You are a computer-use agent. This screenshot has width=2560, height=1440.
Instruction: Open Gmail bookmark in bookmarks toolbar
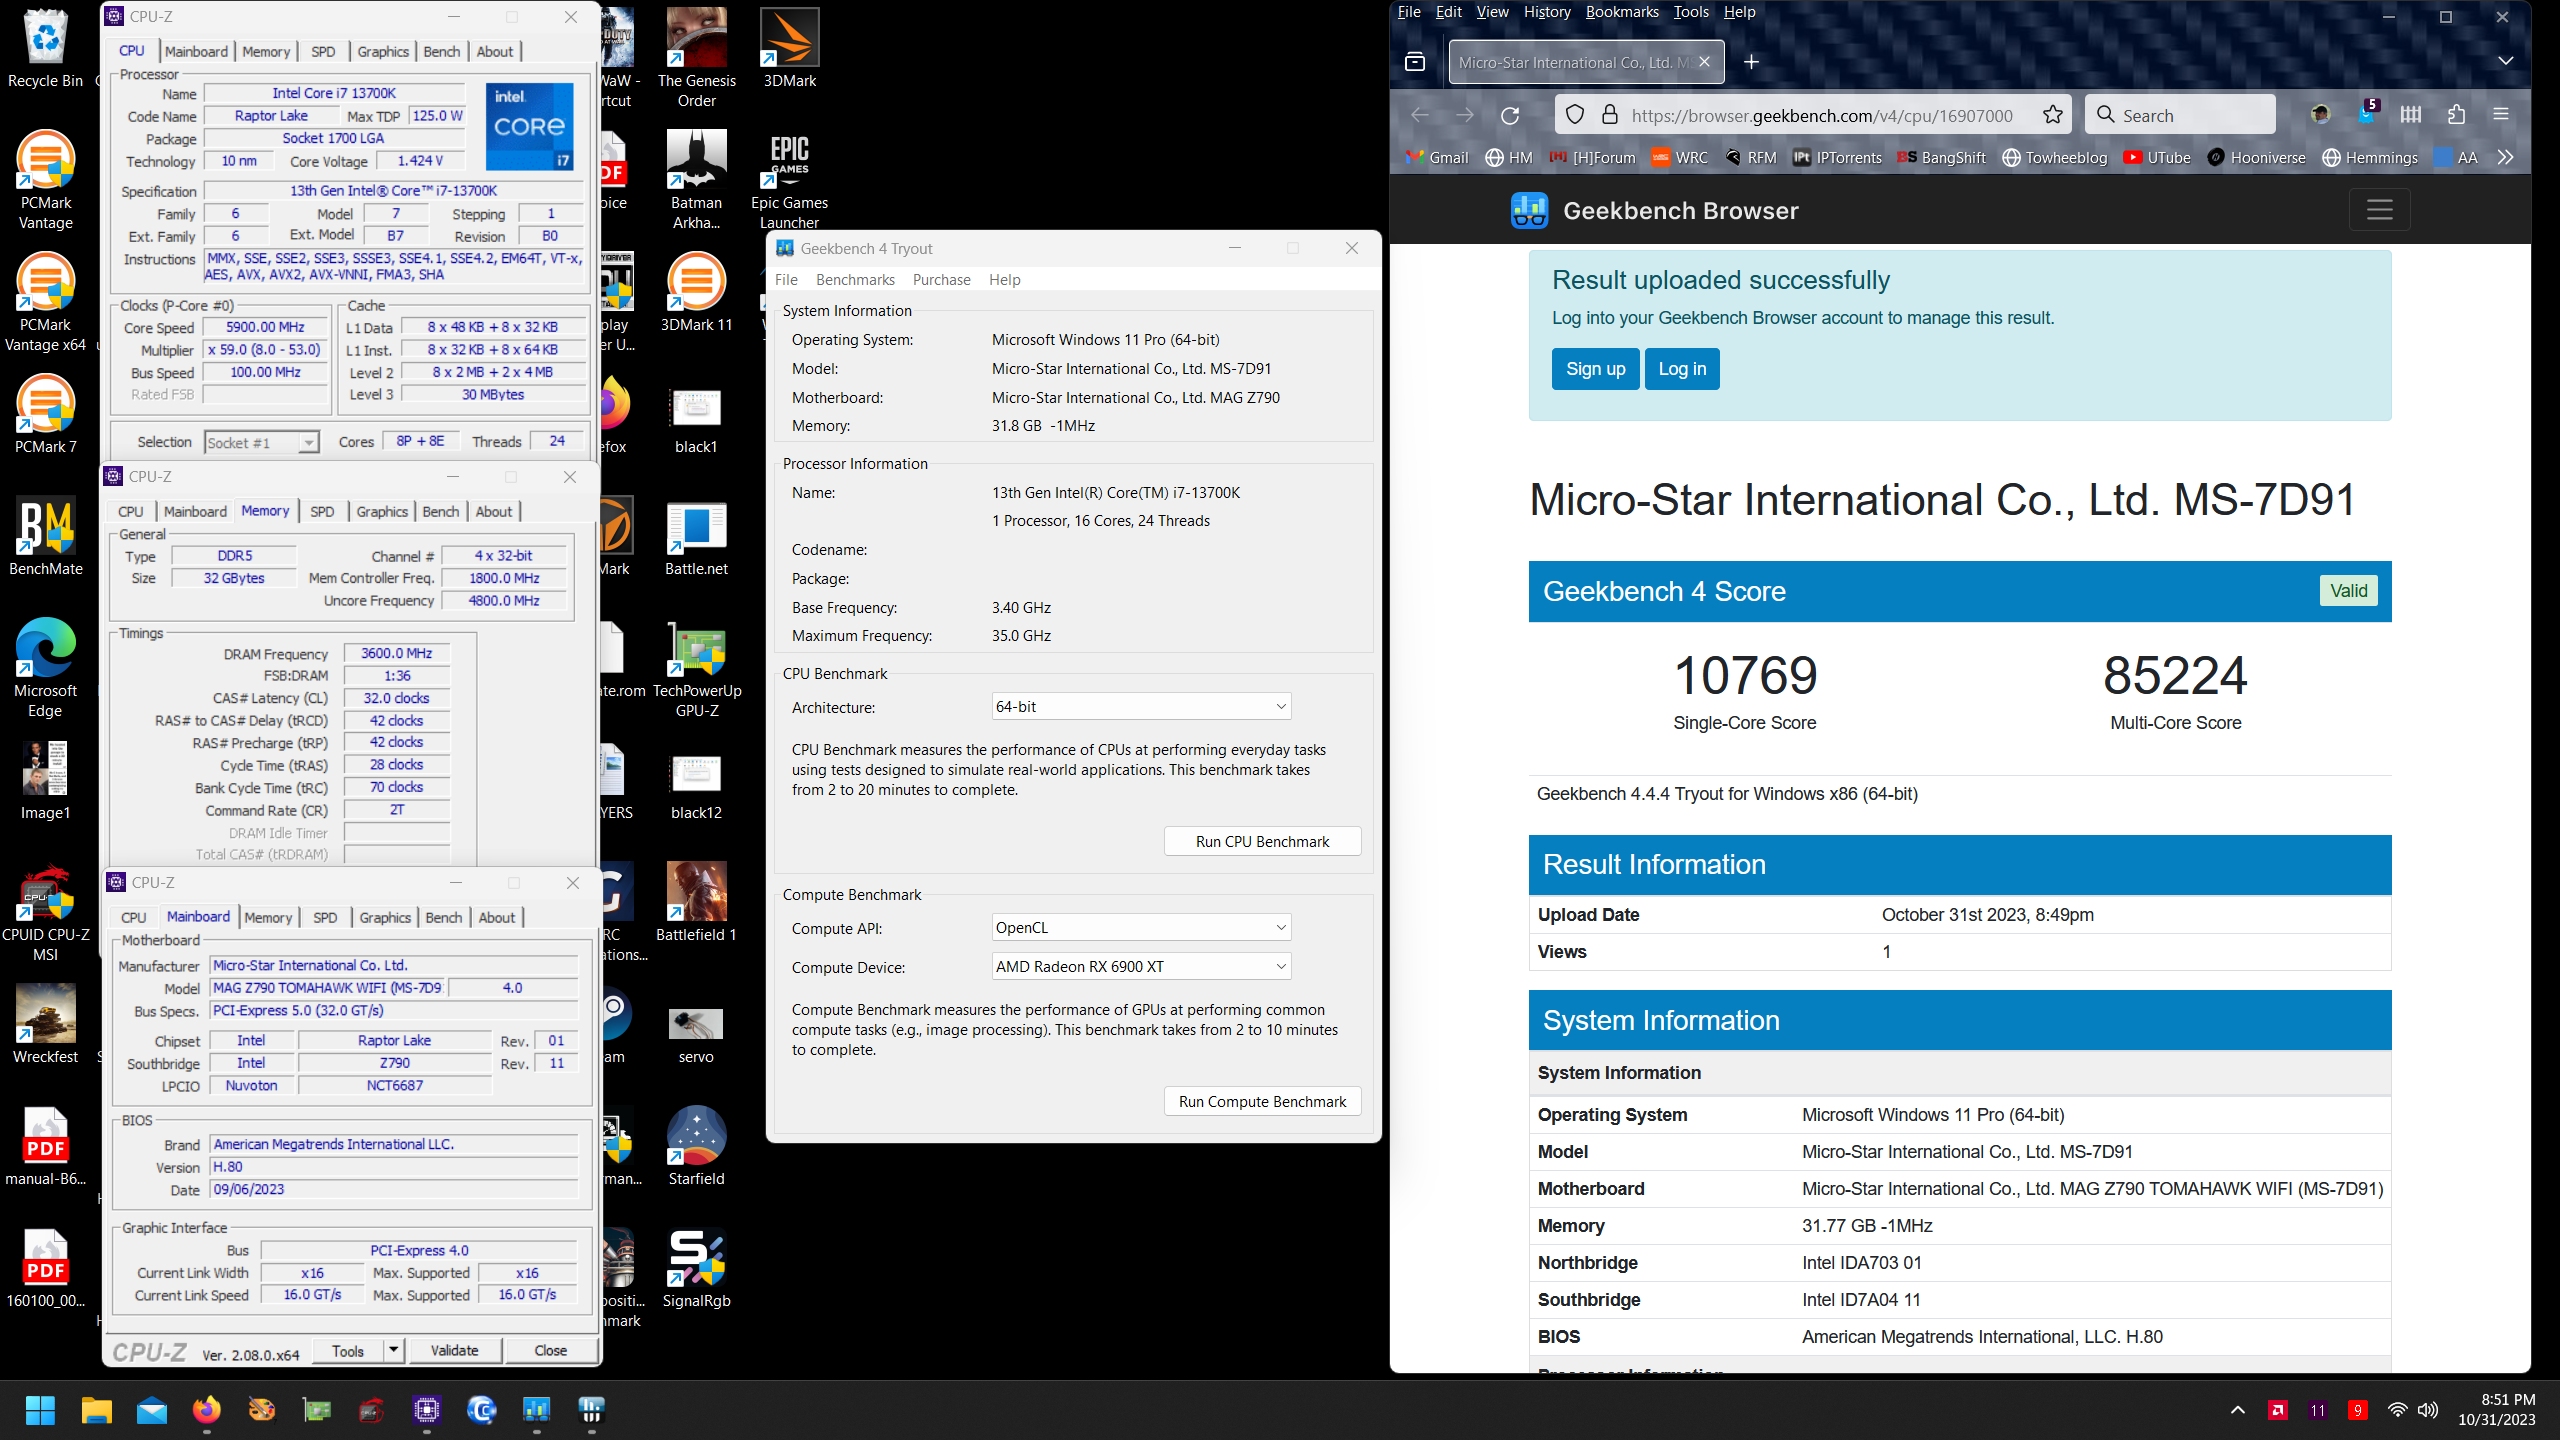(x=1436, y=157)
